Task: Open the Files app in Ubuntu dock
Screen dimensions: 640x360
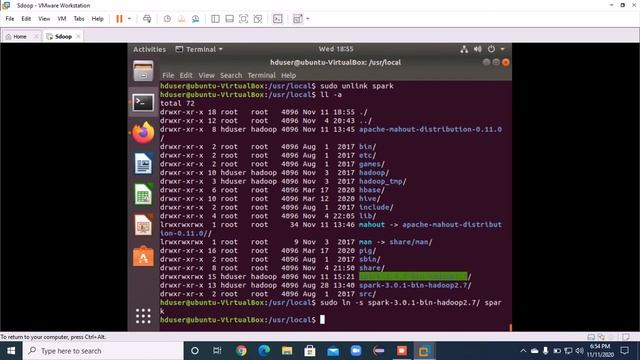Action: coord(143,71)
